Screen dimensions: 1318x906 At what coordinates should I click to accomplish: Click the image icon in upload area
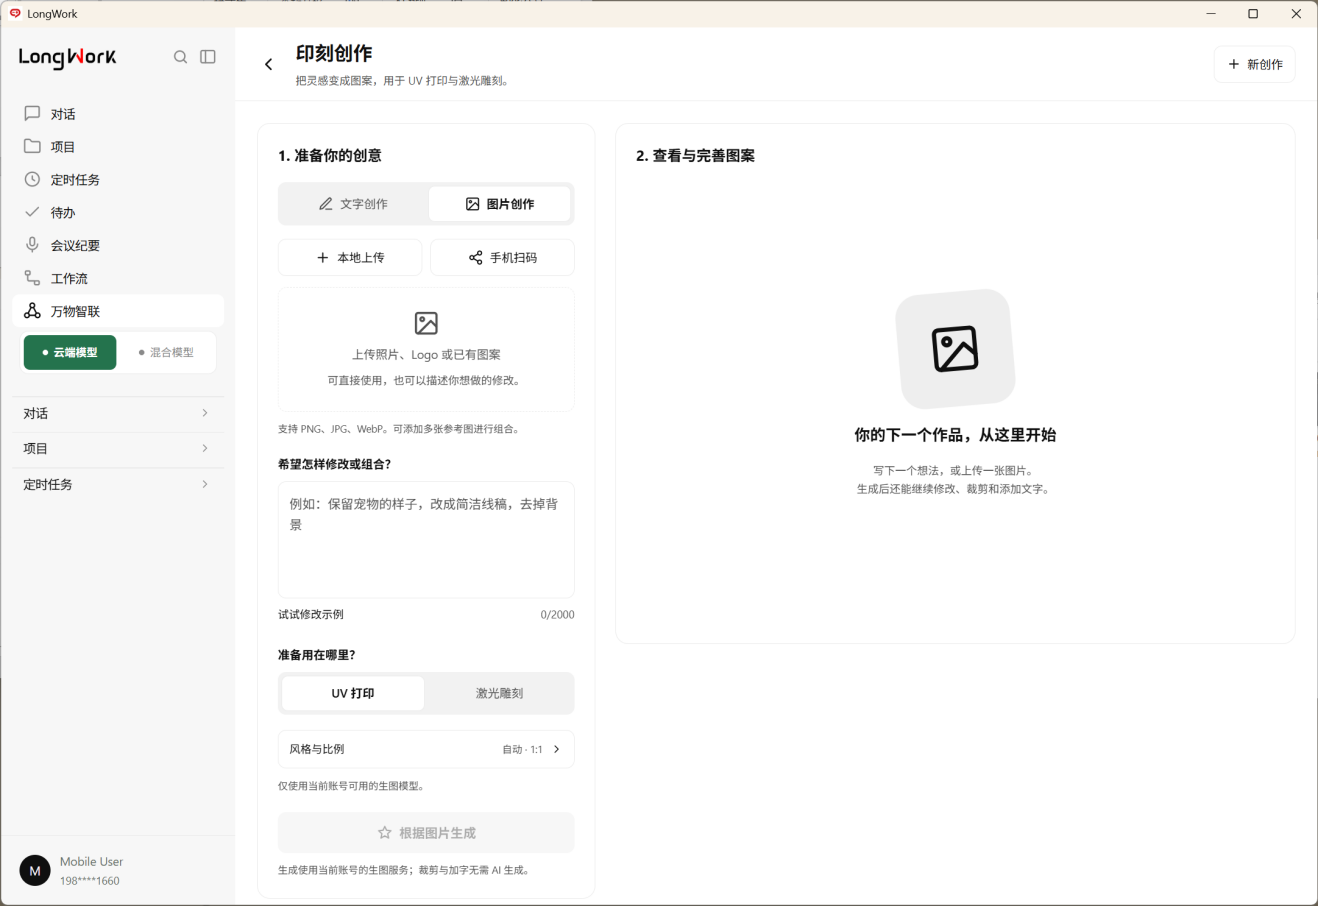click(426, 323)
